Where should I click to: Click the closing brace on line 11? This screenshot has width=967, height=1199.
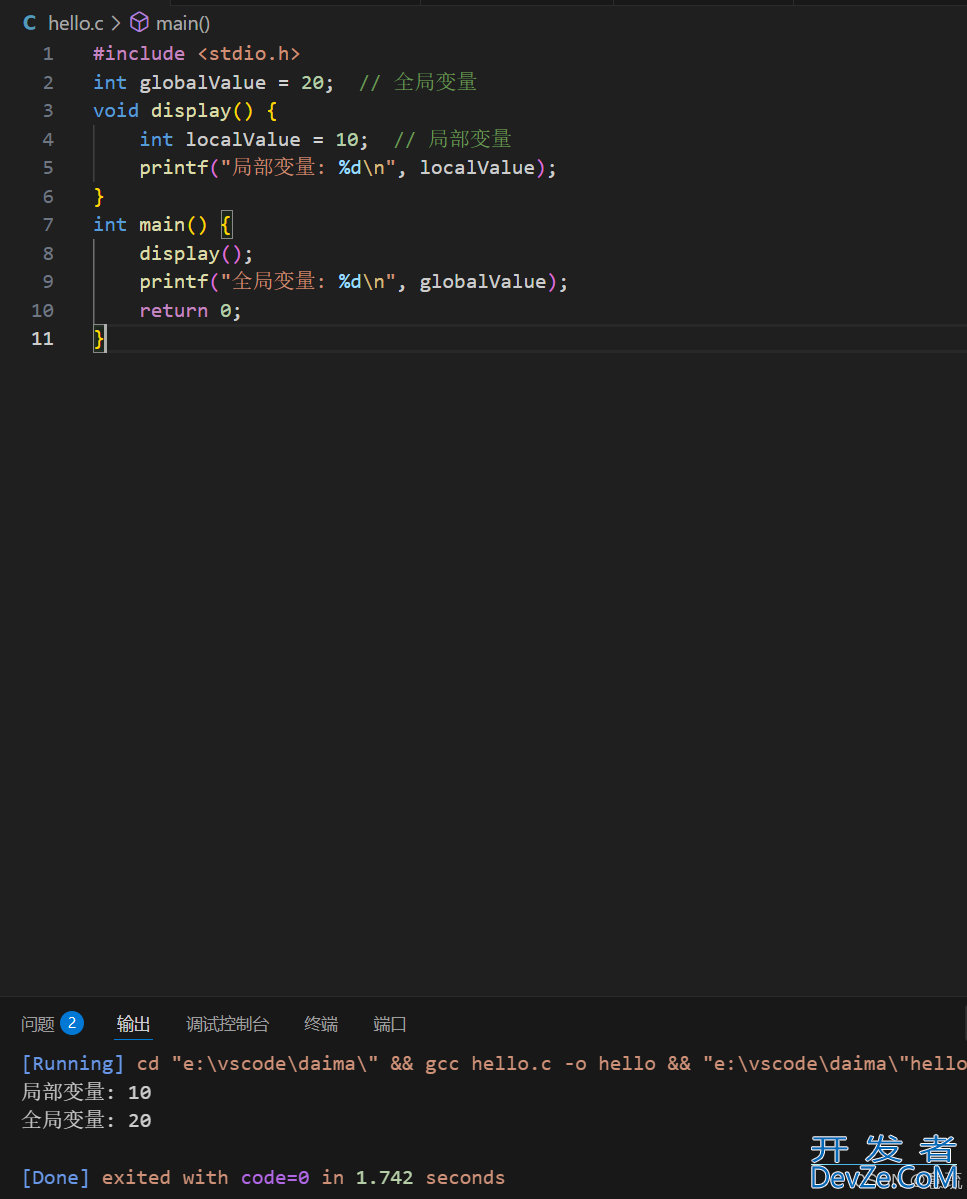(x=99, y=338)
